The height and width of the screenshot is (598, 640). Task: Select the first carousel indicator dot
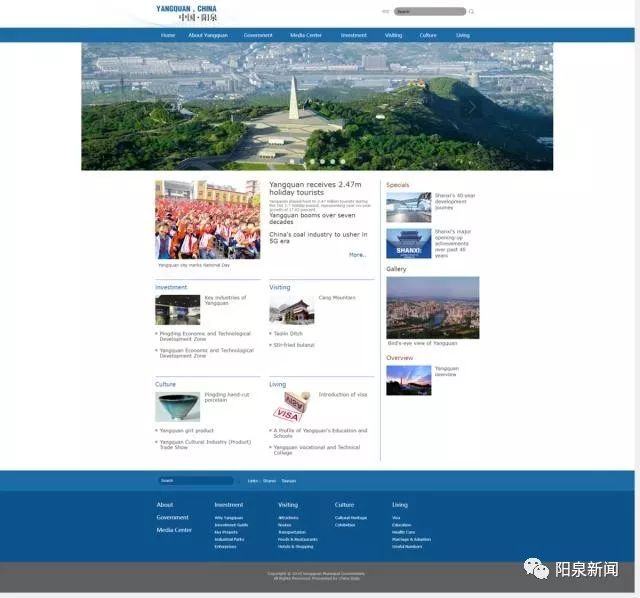291,161
